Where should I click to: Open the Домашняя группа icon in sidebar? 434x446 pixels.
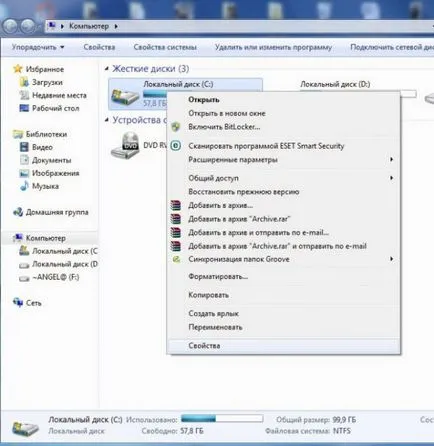(x=18, y=212)
